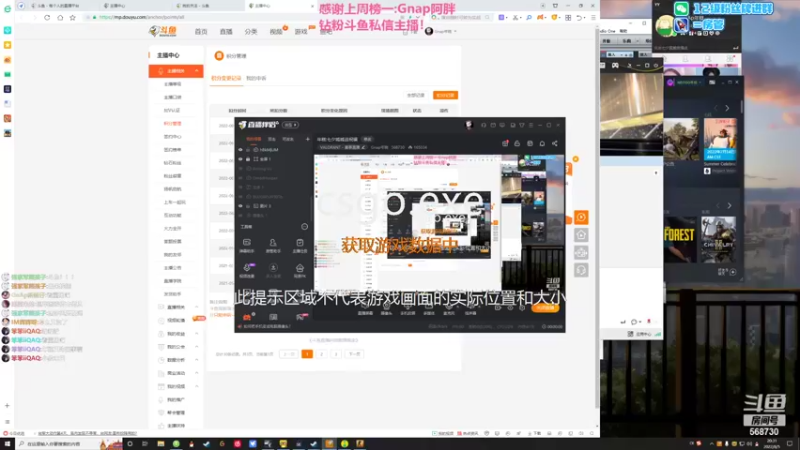Image resolution: width=800 pixels, height=450 pixels.
Task: Expand 我的收益 section in sidebar
Action: pyautogui.click(x=196, y=334)
